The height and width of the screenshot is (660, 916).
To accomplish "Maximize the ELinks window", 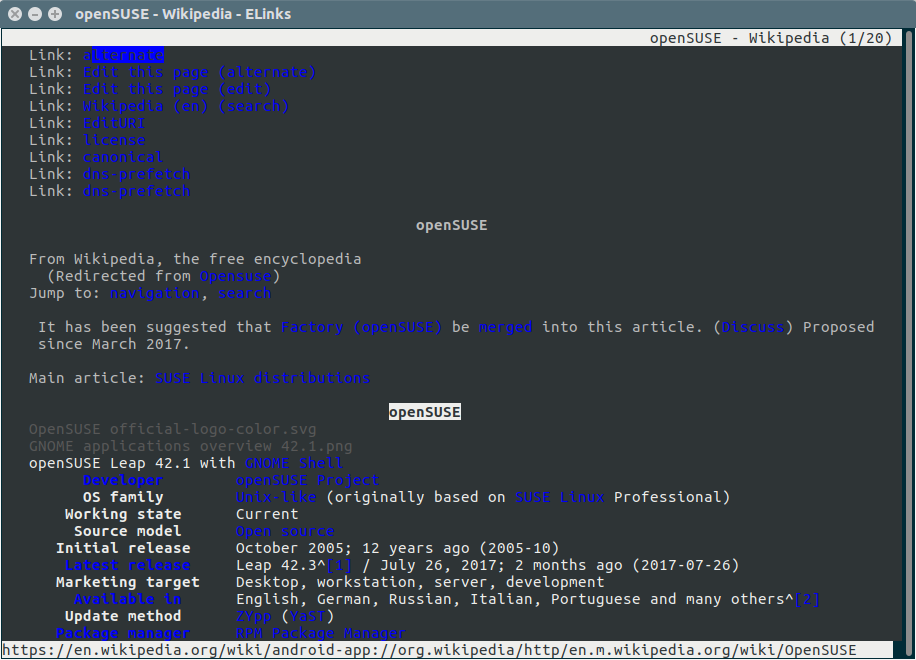I will (55, 14).
